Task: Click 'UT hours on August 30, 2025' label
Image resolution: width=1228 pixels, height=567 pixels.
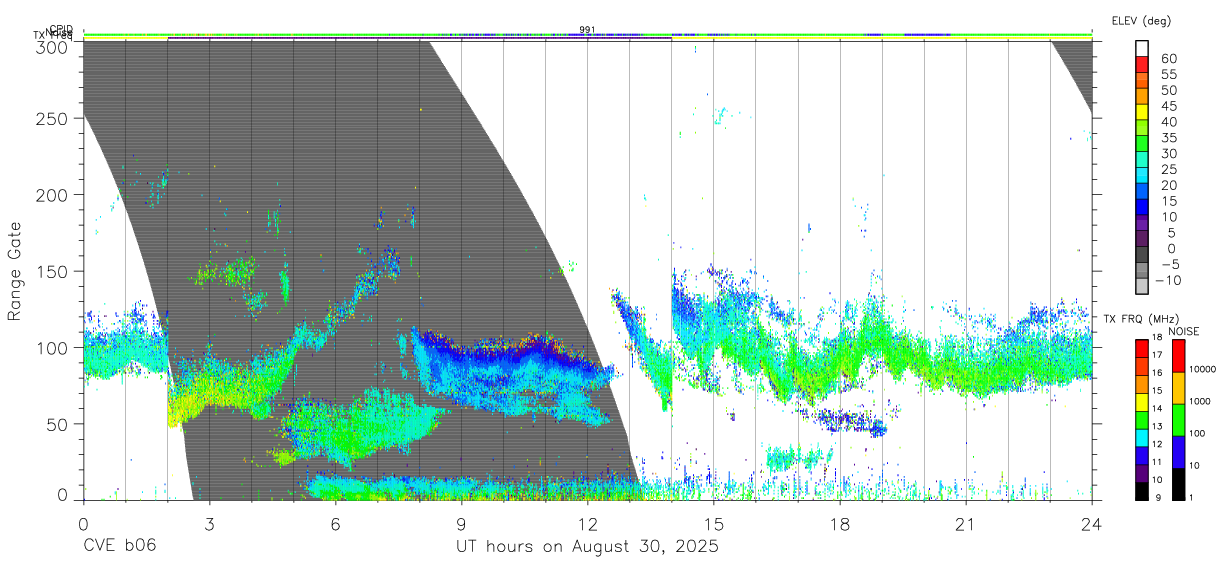Action: 588,548
